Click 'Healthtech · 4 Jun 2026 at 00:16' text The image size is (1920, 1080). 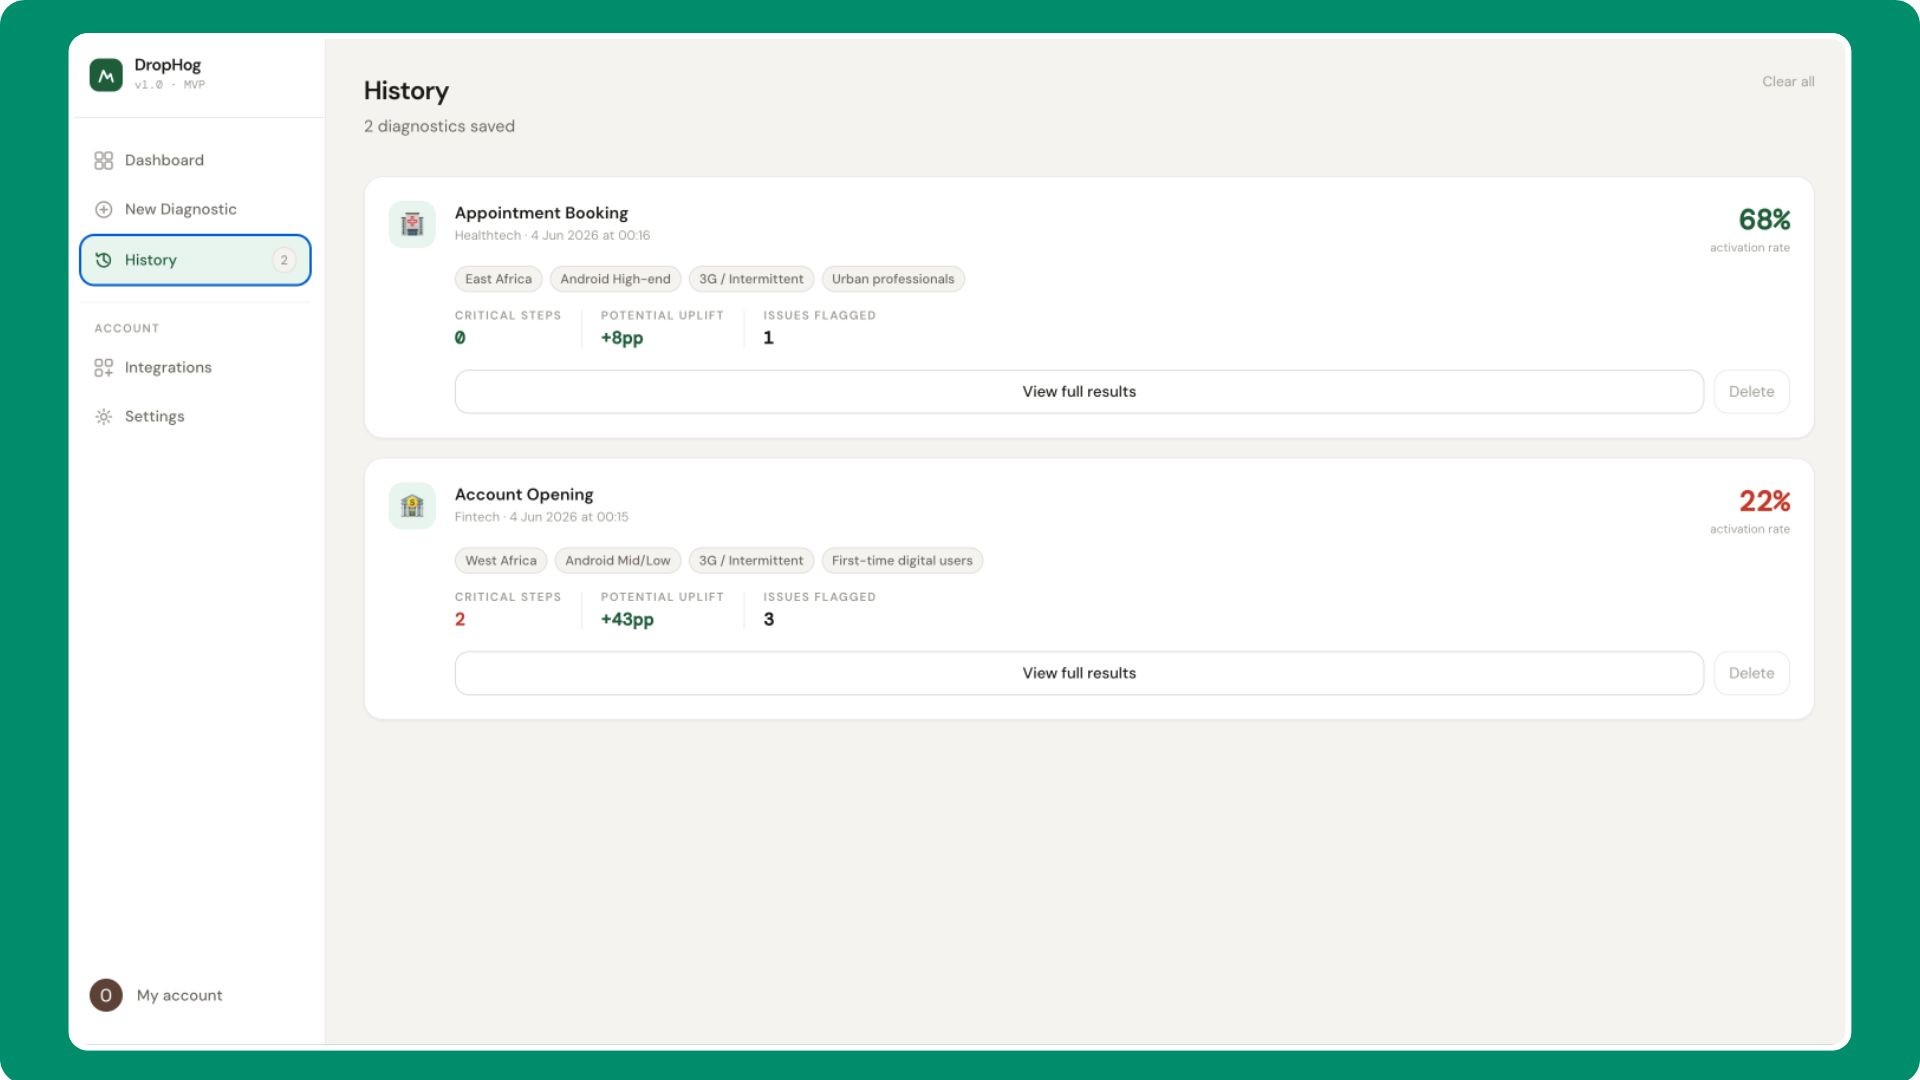tap(552, 236)
